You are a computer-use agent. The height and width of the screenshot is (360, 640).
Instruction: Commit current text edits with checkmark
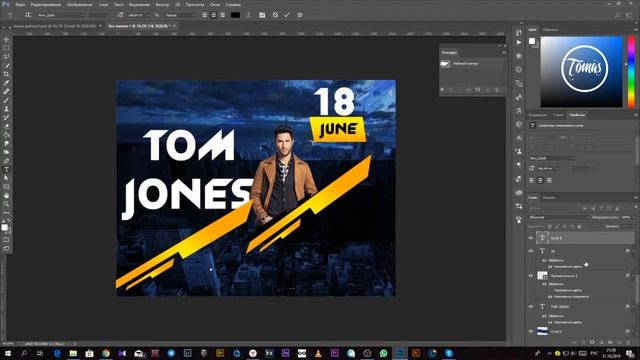pos(287,15)
